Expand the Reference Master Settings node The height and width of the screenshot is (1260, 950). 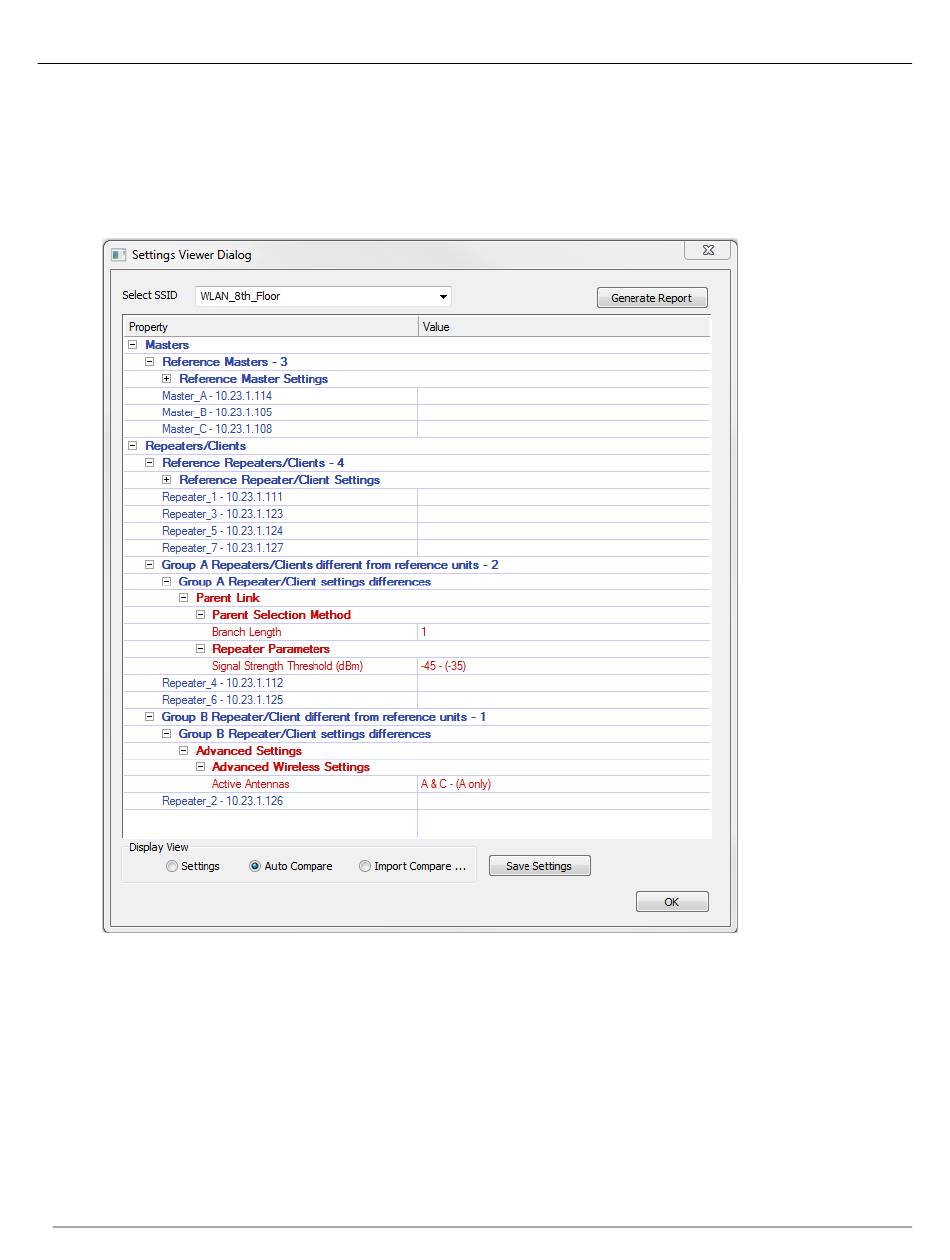(167, 379)
